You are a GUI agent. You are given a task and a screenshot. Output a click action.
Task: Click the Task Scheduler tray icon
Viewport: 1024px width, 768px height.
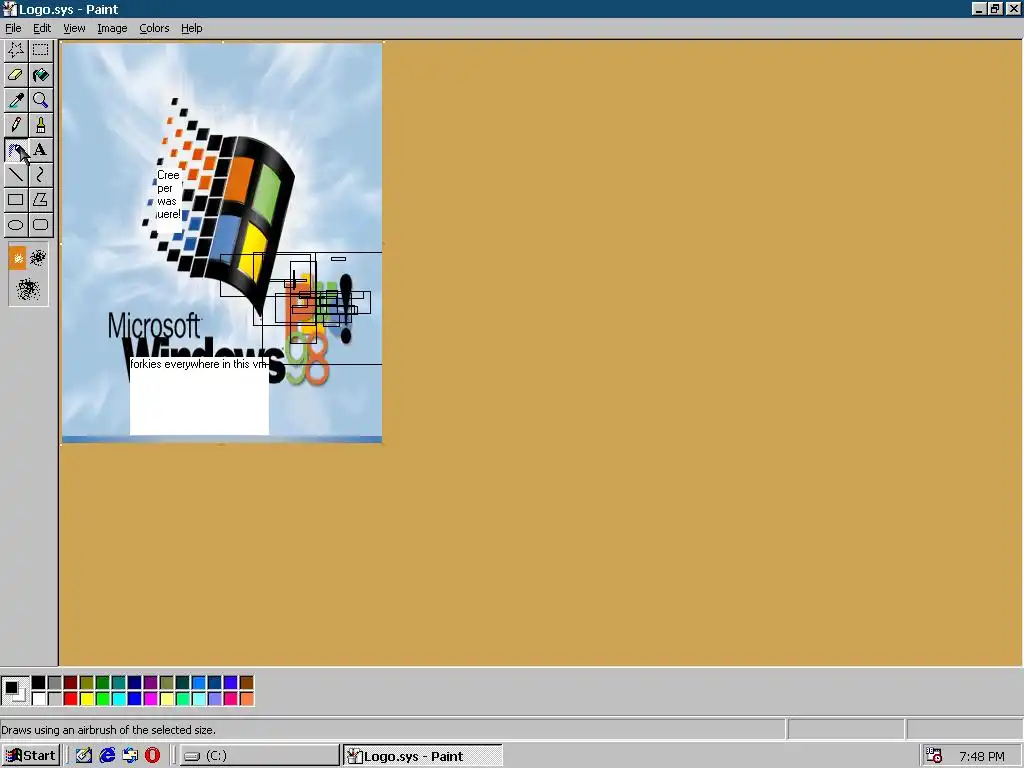click(935, 756)
